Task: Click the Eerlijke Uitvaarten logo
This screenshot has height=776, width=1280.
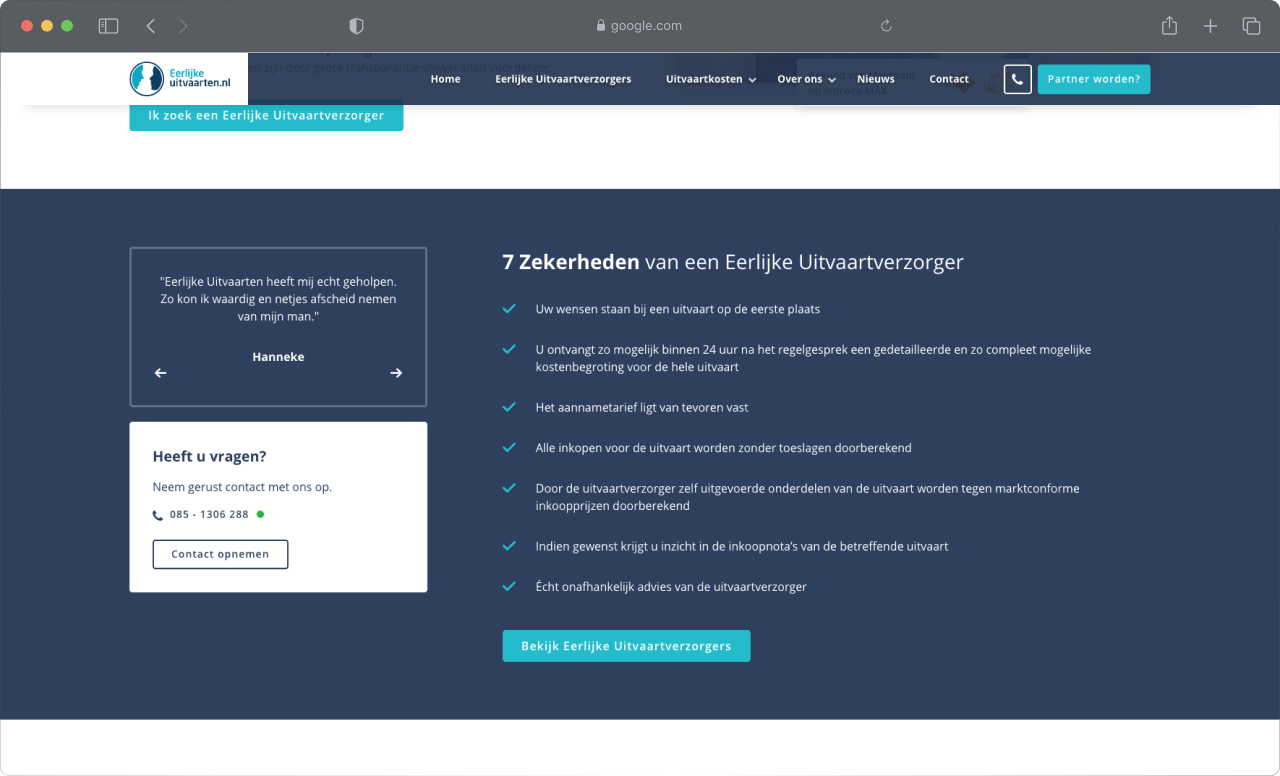Action: point(181,79)
